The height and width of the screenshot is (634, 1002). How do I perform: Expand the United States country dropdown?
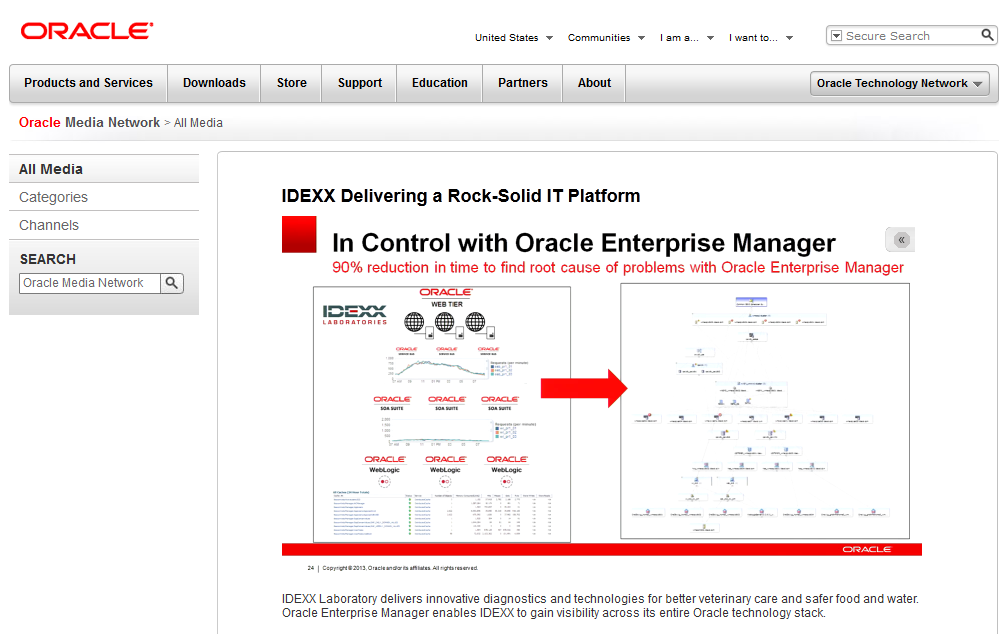(x=514, y=38)
